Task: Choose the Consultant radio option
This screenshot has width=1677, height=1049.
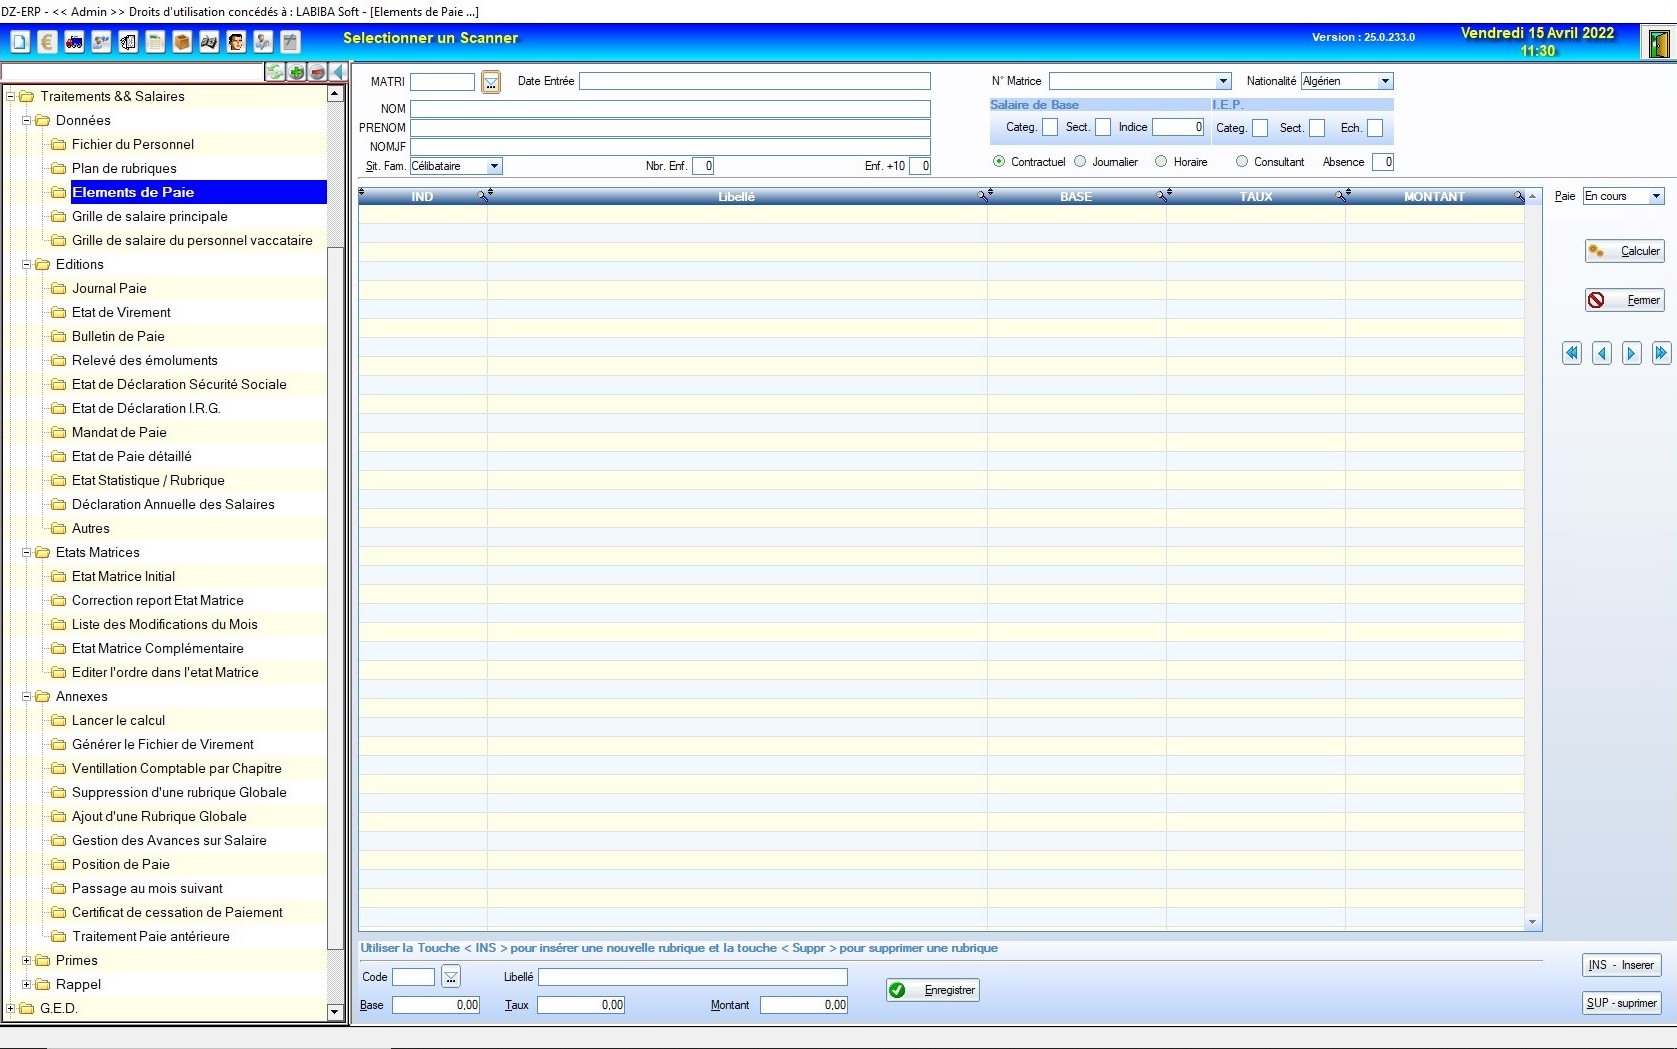Action: 1242,162
